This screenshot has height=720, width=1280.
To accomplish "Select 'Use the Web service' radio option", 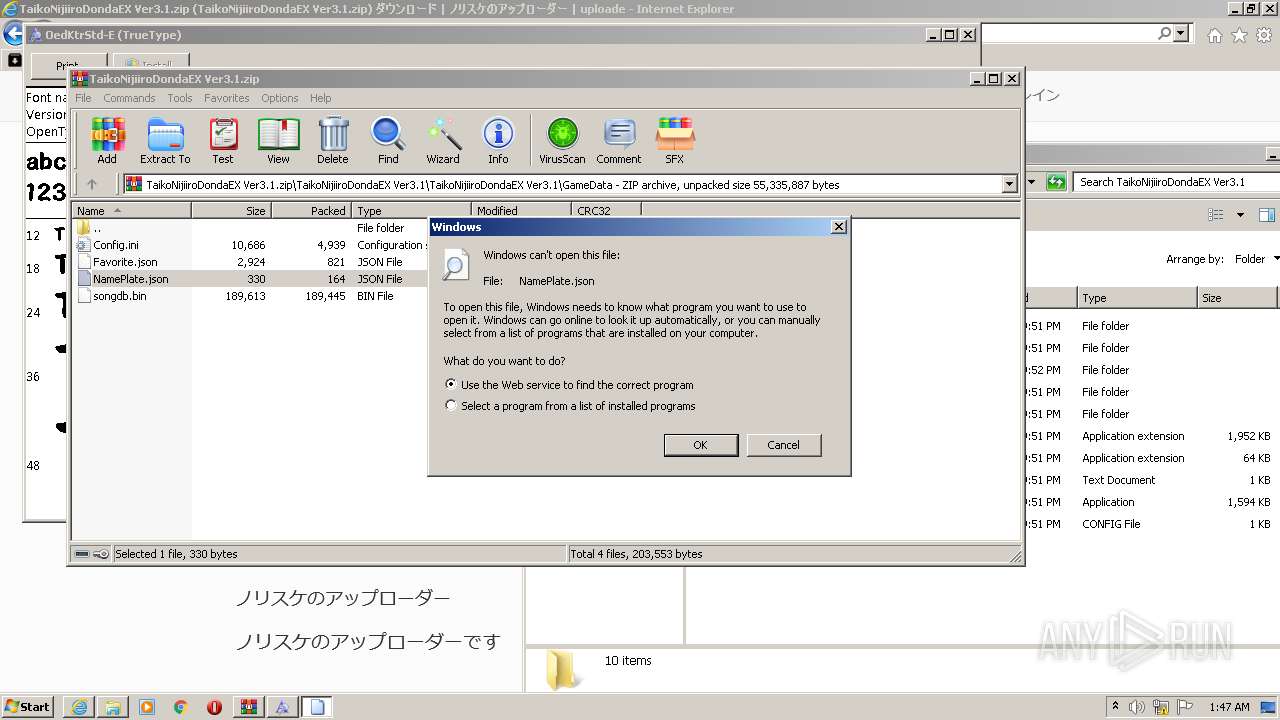I will (451, 384).
